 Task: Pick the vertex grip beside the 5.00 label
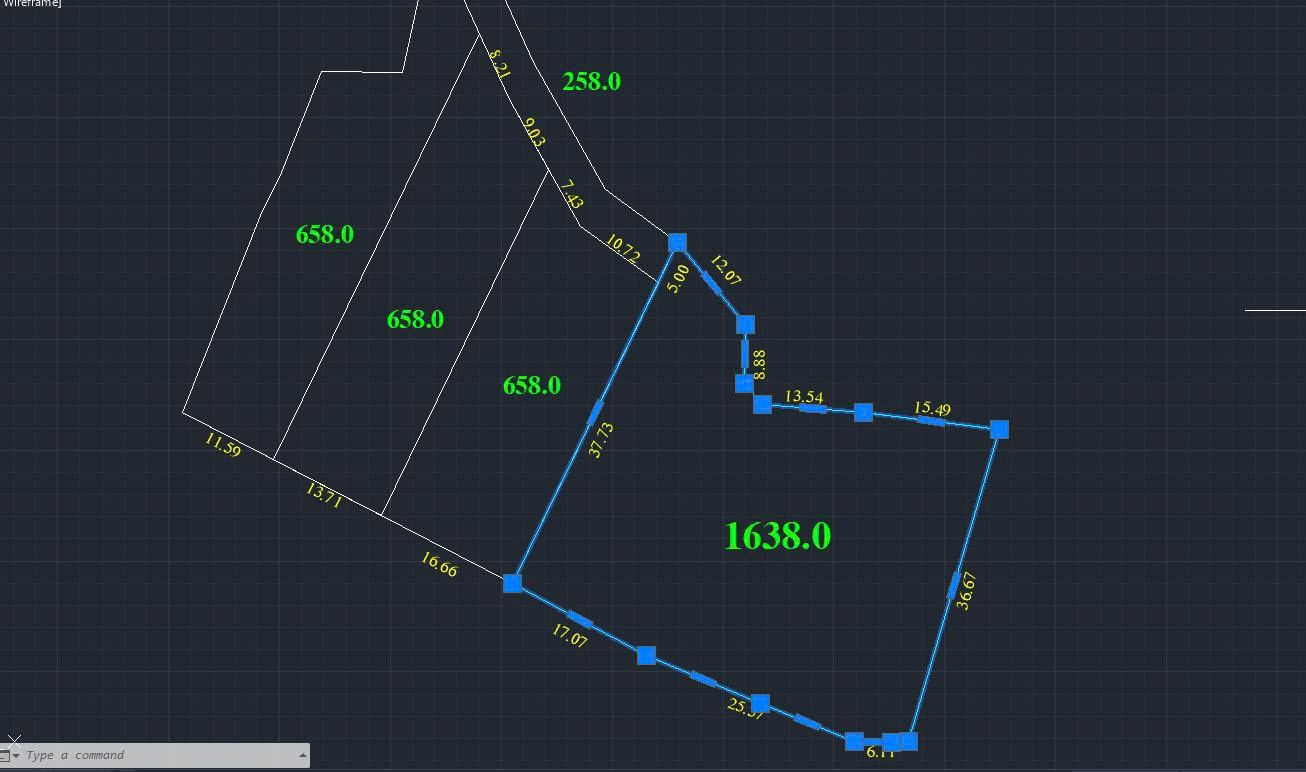[x=677, y=243]
